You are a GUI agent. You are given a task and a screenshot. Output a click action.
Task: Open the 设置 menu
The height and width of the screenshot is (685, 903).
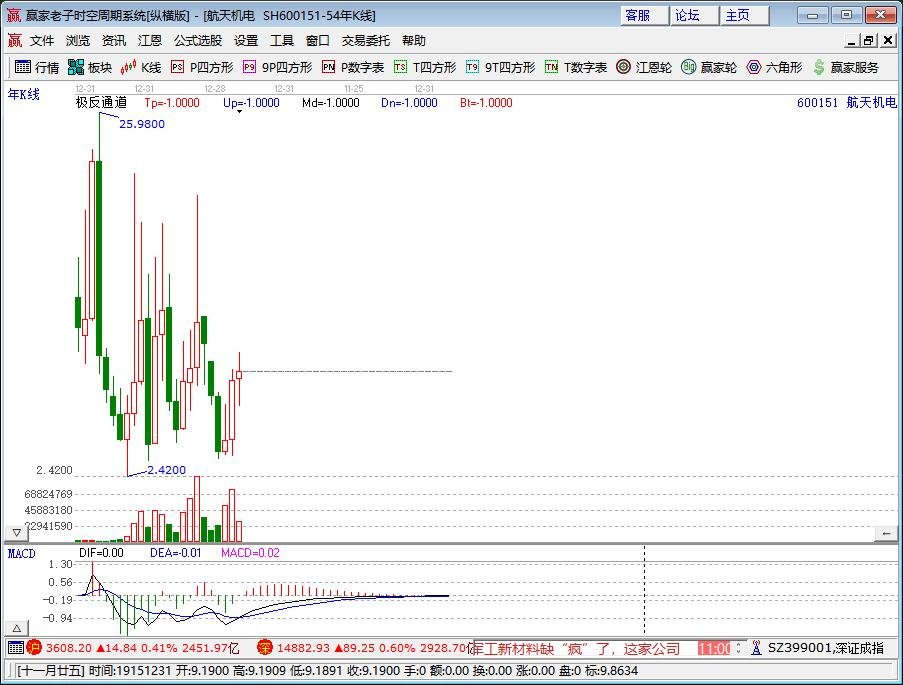coord(246,40)
